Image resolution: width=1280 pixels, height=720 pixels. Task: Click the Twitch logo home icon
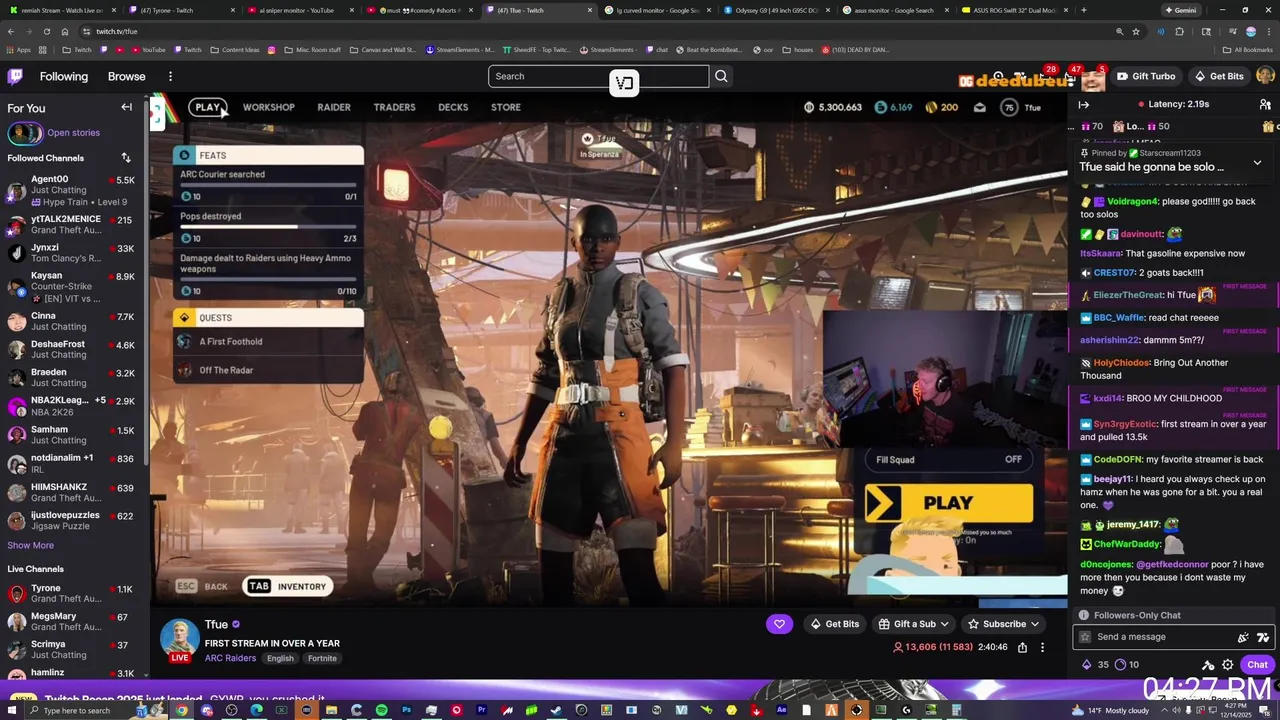pyautogui.click(x=15, y=76)
